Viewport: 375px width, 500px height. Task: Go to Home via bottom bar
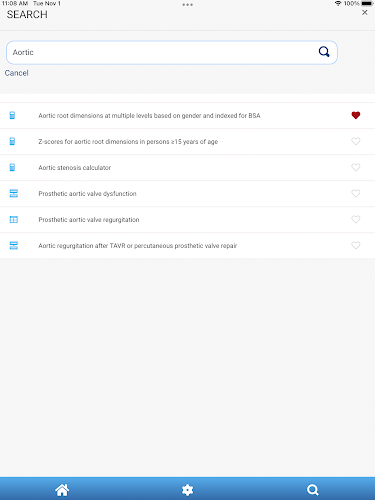tap(62, 490)
